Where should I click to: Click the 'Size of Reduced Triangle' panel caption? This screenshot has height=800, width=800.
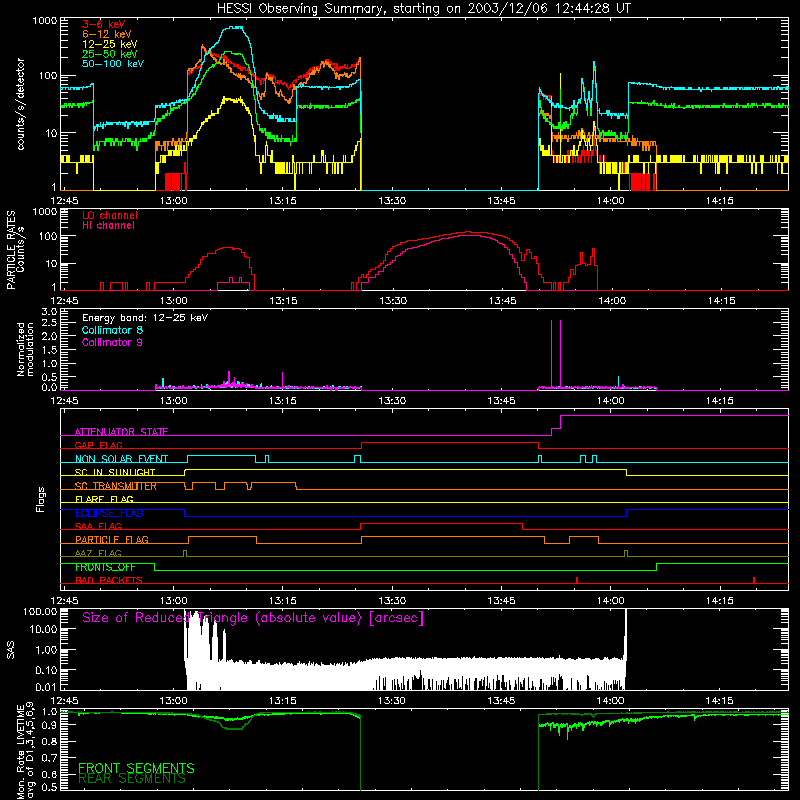[253, 618]
